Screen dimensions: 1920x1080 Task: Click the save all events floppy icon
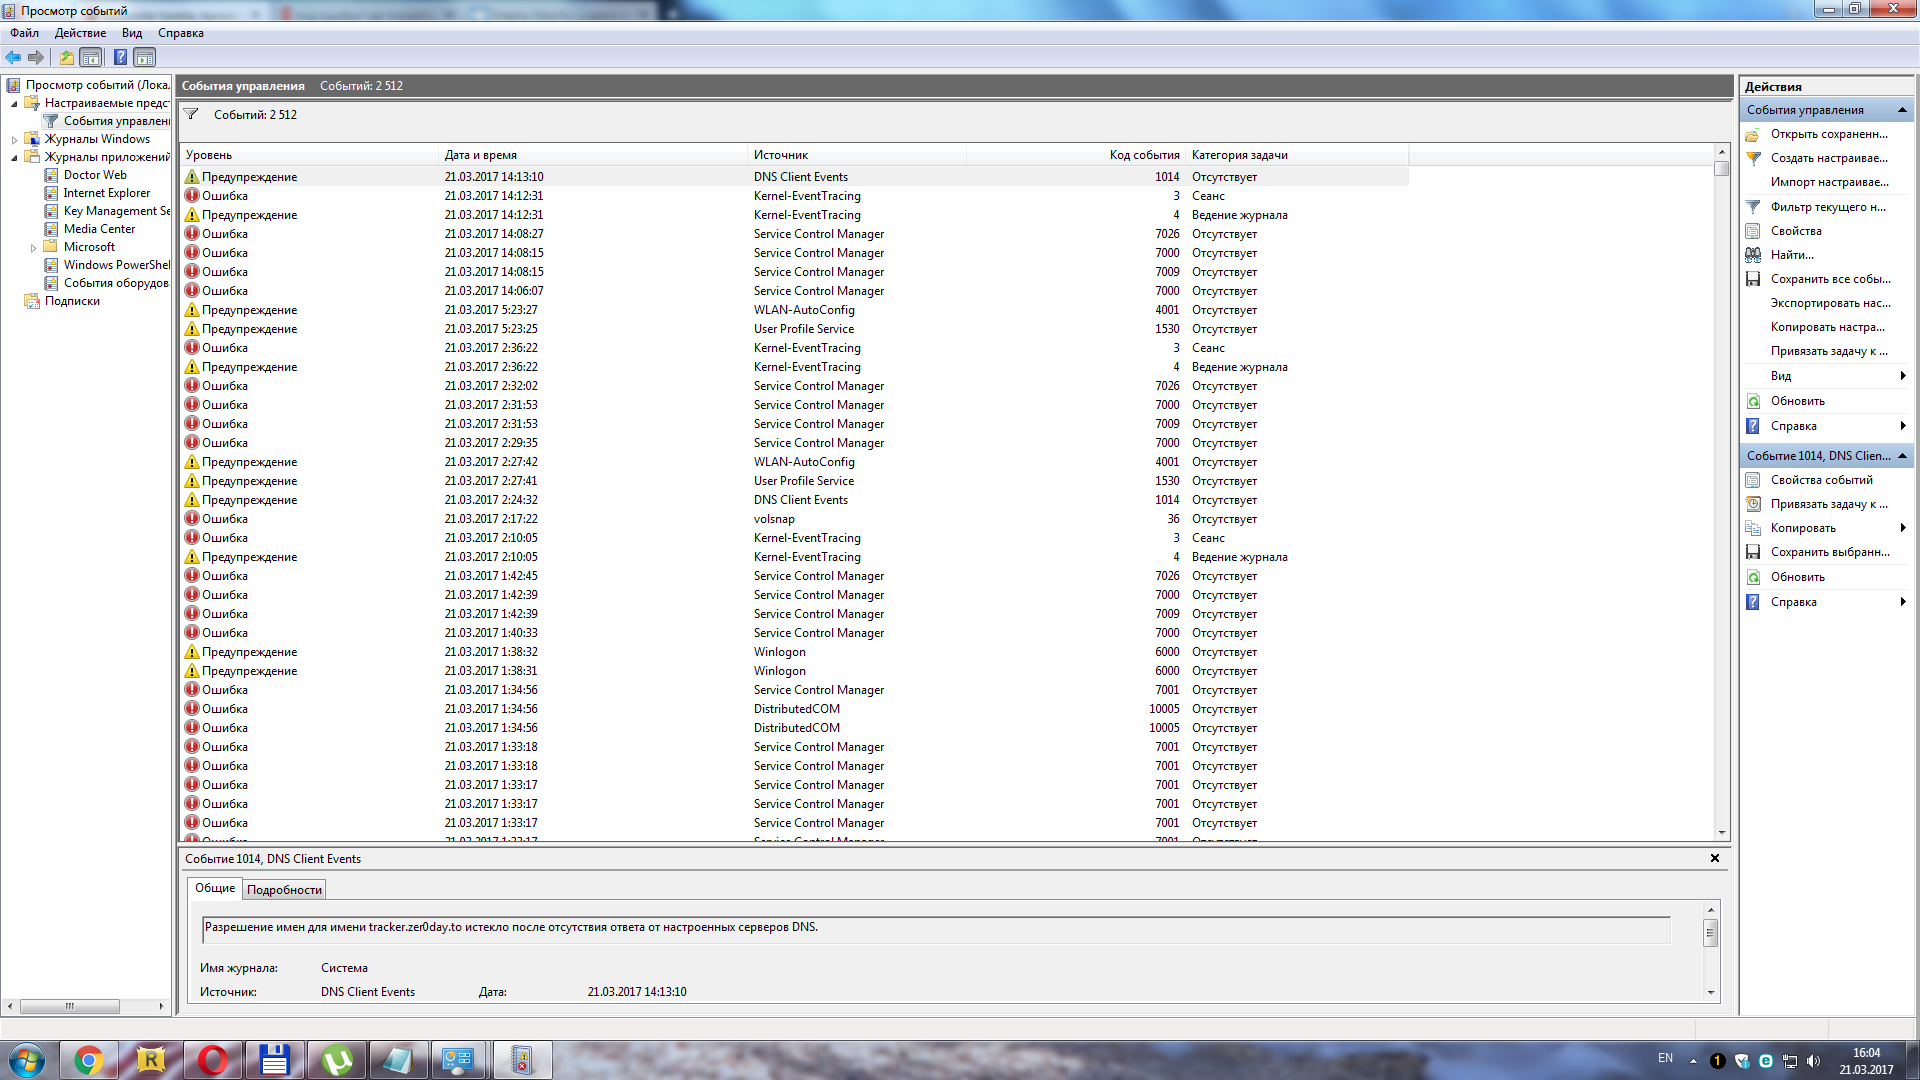coord(1753,279)
